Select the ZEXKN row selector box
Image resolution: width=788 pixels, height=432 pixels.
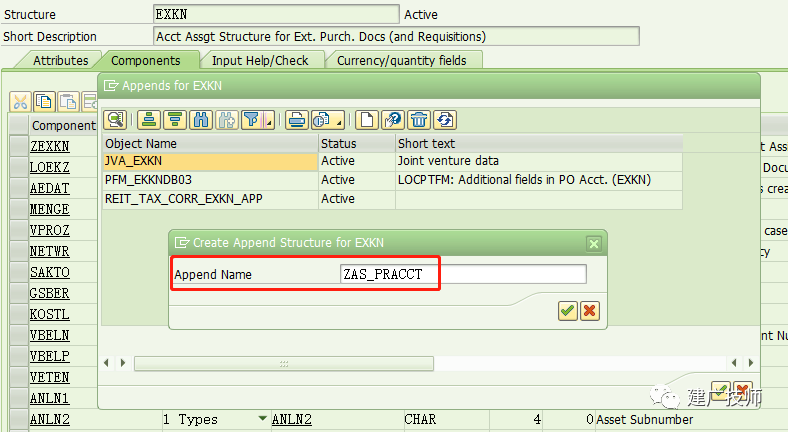point(19,146)
